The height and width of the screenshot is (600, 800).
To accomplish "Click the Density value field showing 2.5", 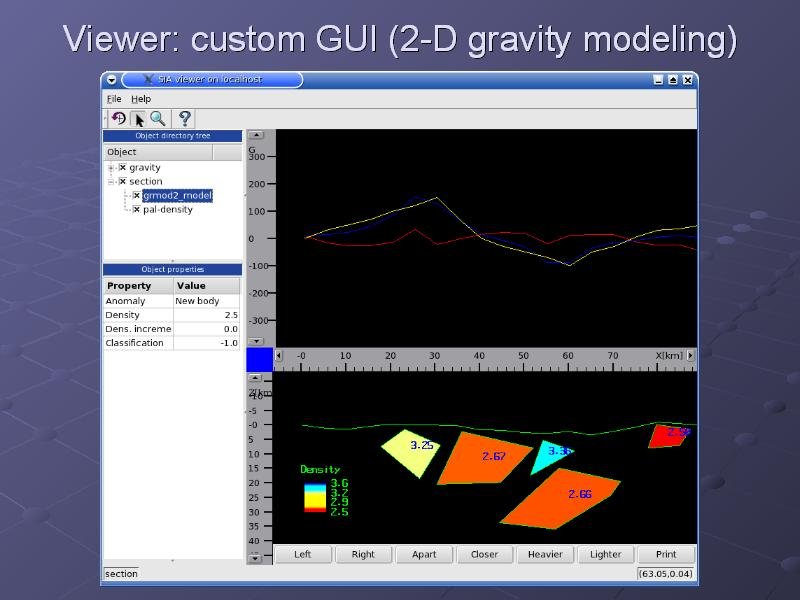I will (x=207, y=315).
